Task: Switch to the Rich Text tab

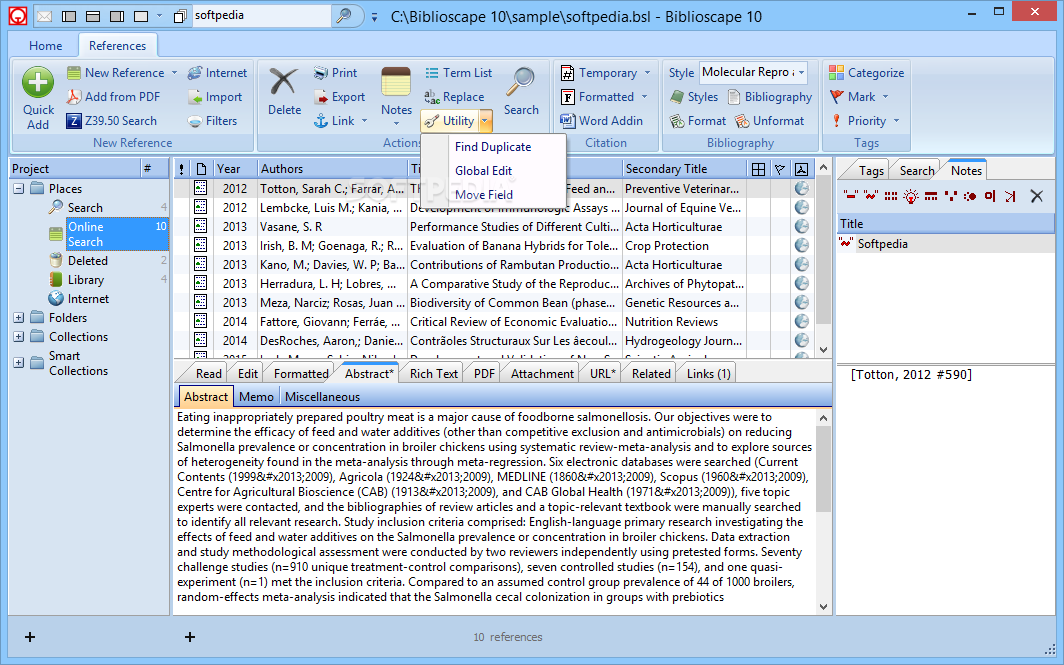Action: [x=434, y=373]
